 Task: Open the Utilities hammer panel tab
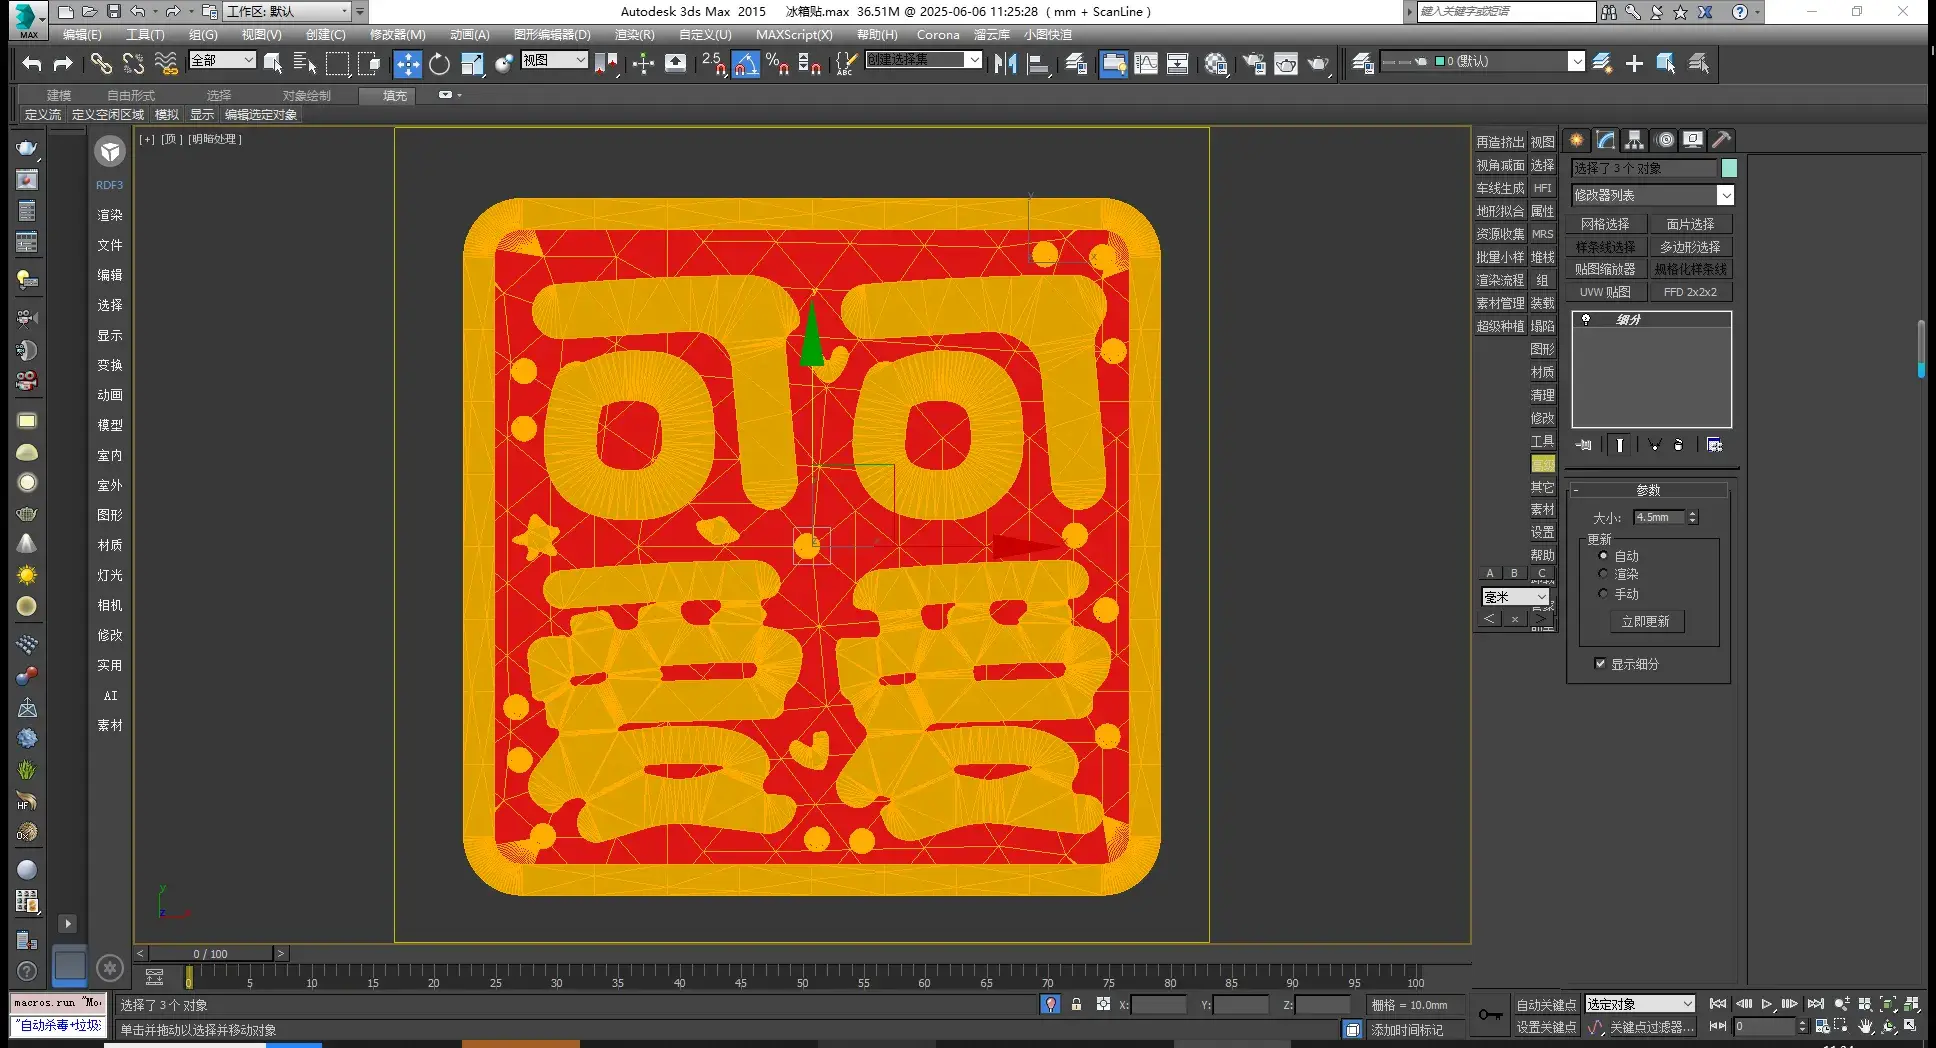tap(1721, 140)
